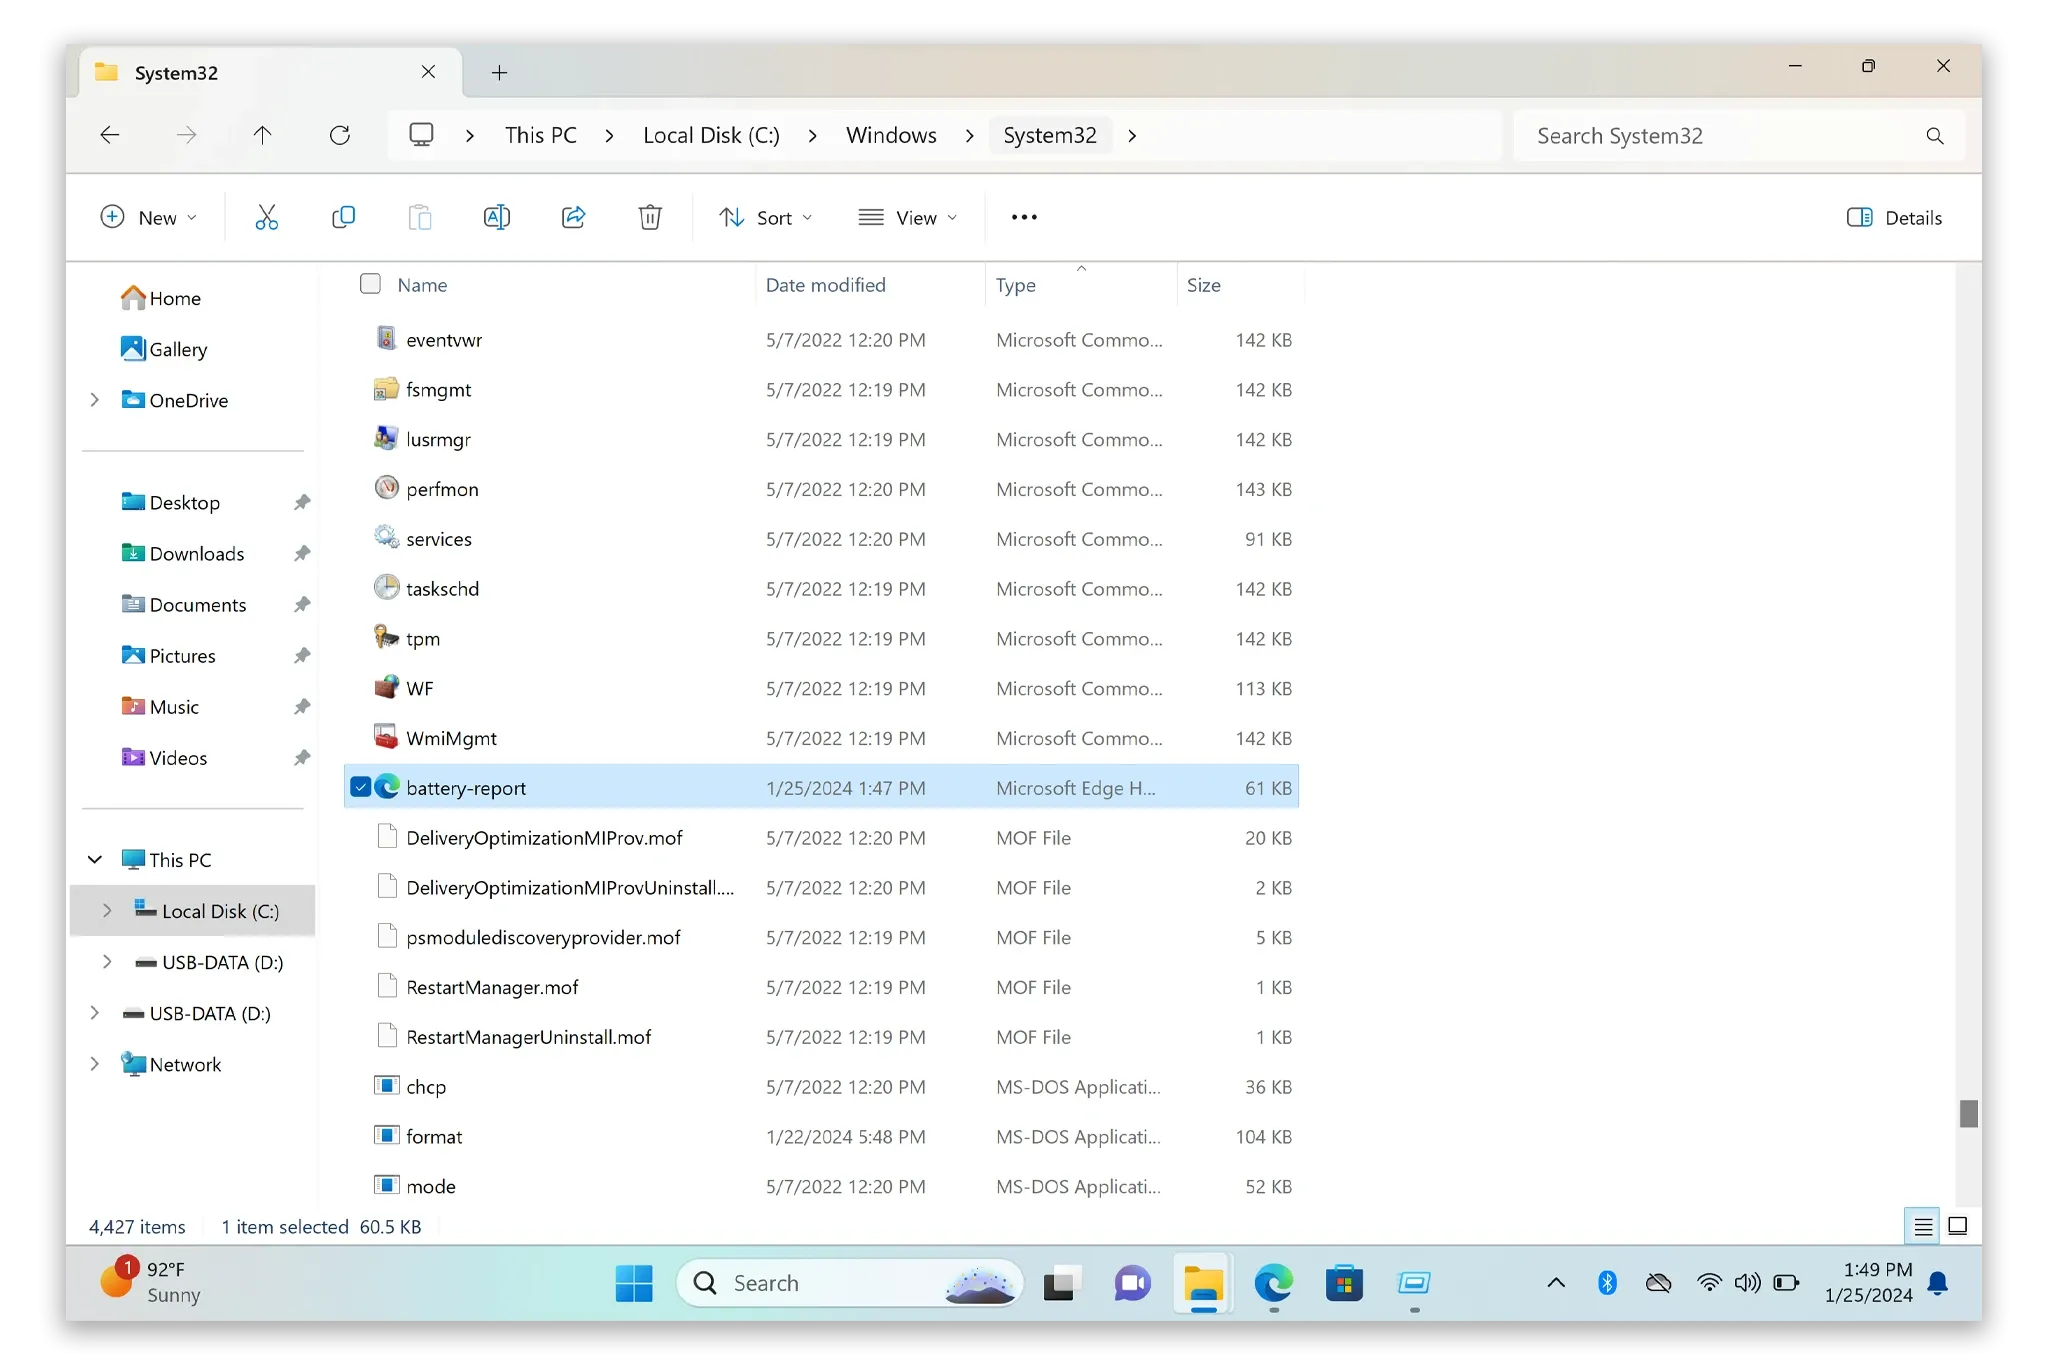Click the Share icon in toolbar
2048x1365 pixels.
click(573, 217)
